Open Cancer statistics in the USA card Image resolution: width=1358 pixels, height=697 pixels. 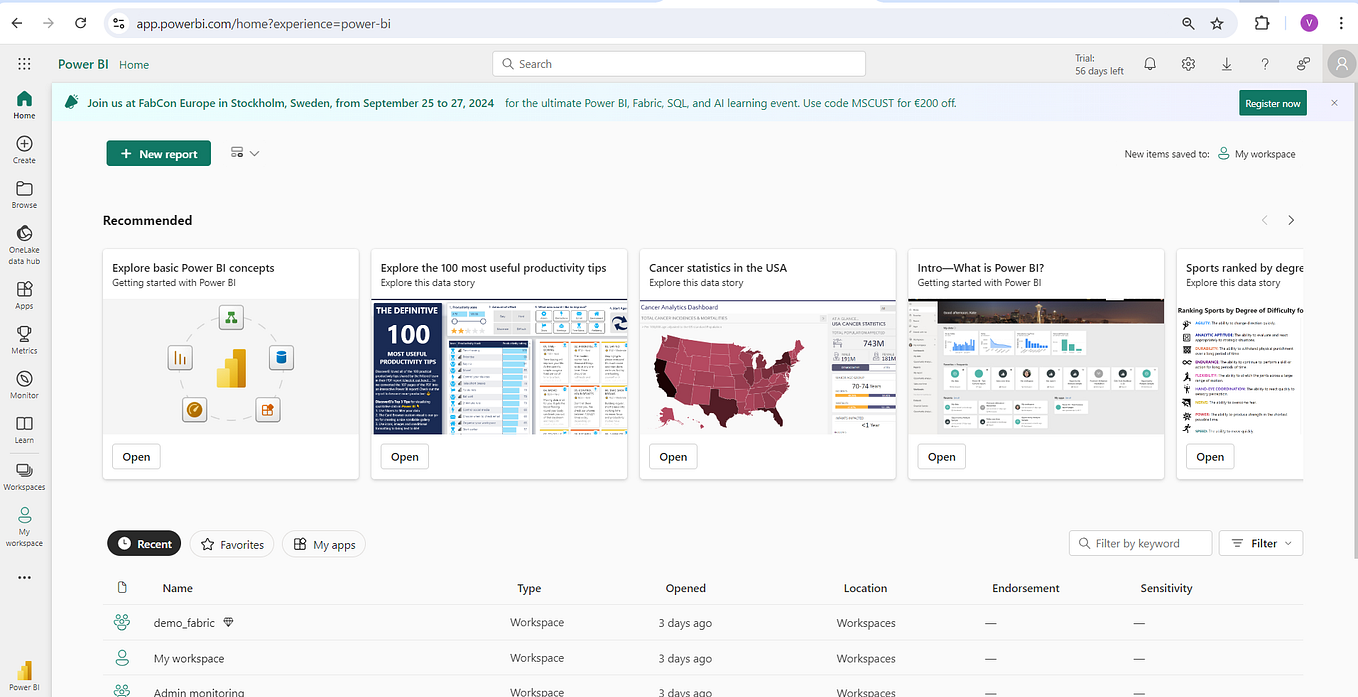tap(673, 456)
